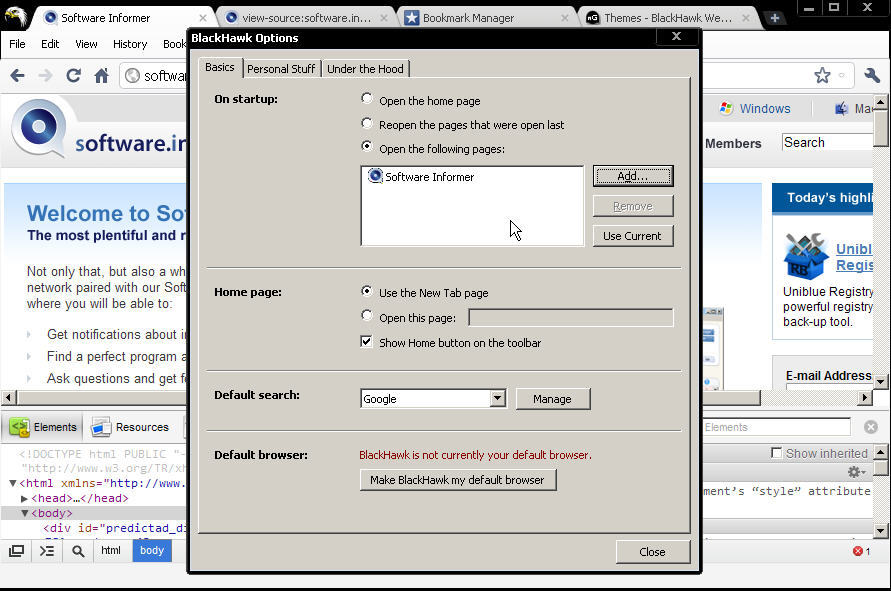Click the magnifier inspect-element icon
Image resolution: width=891 pixels, height=591 pixels.
(x=78, y=551)
